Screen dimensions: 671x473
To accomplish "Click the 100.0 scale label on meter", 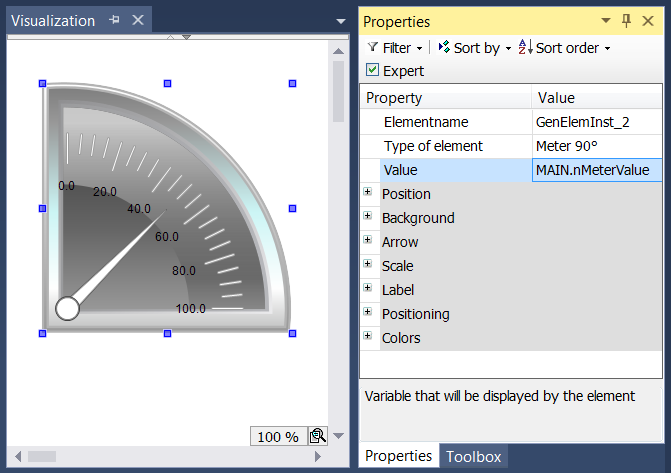I will pos(190,309).
